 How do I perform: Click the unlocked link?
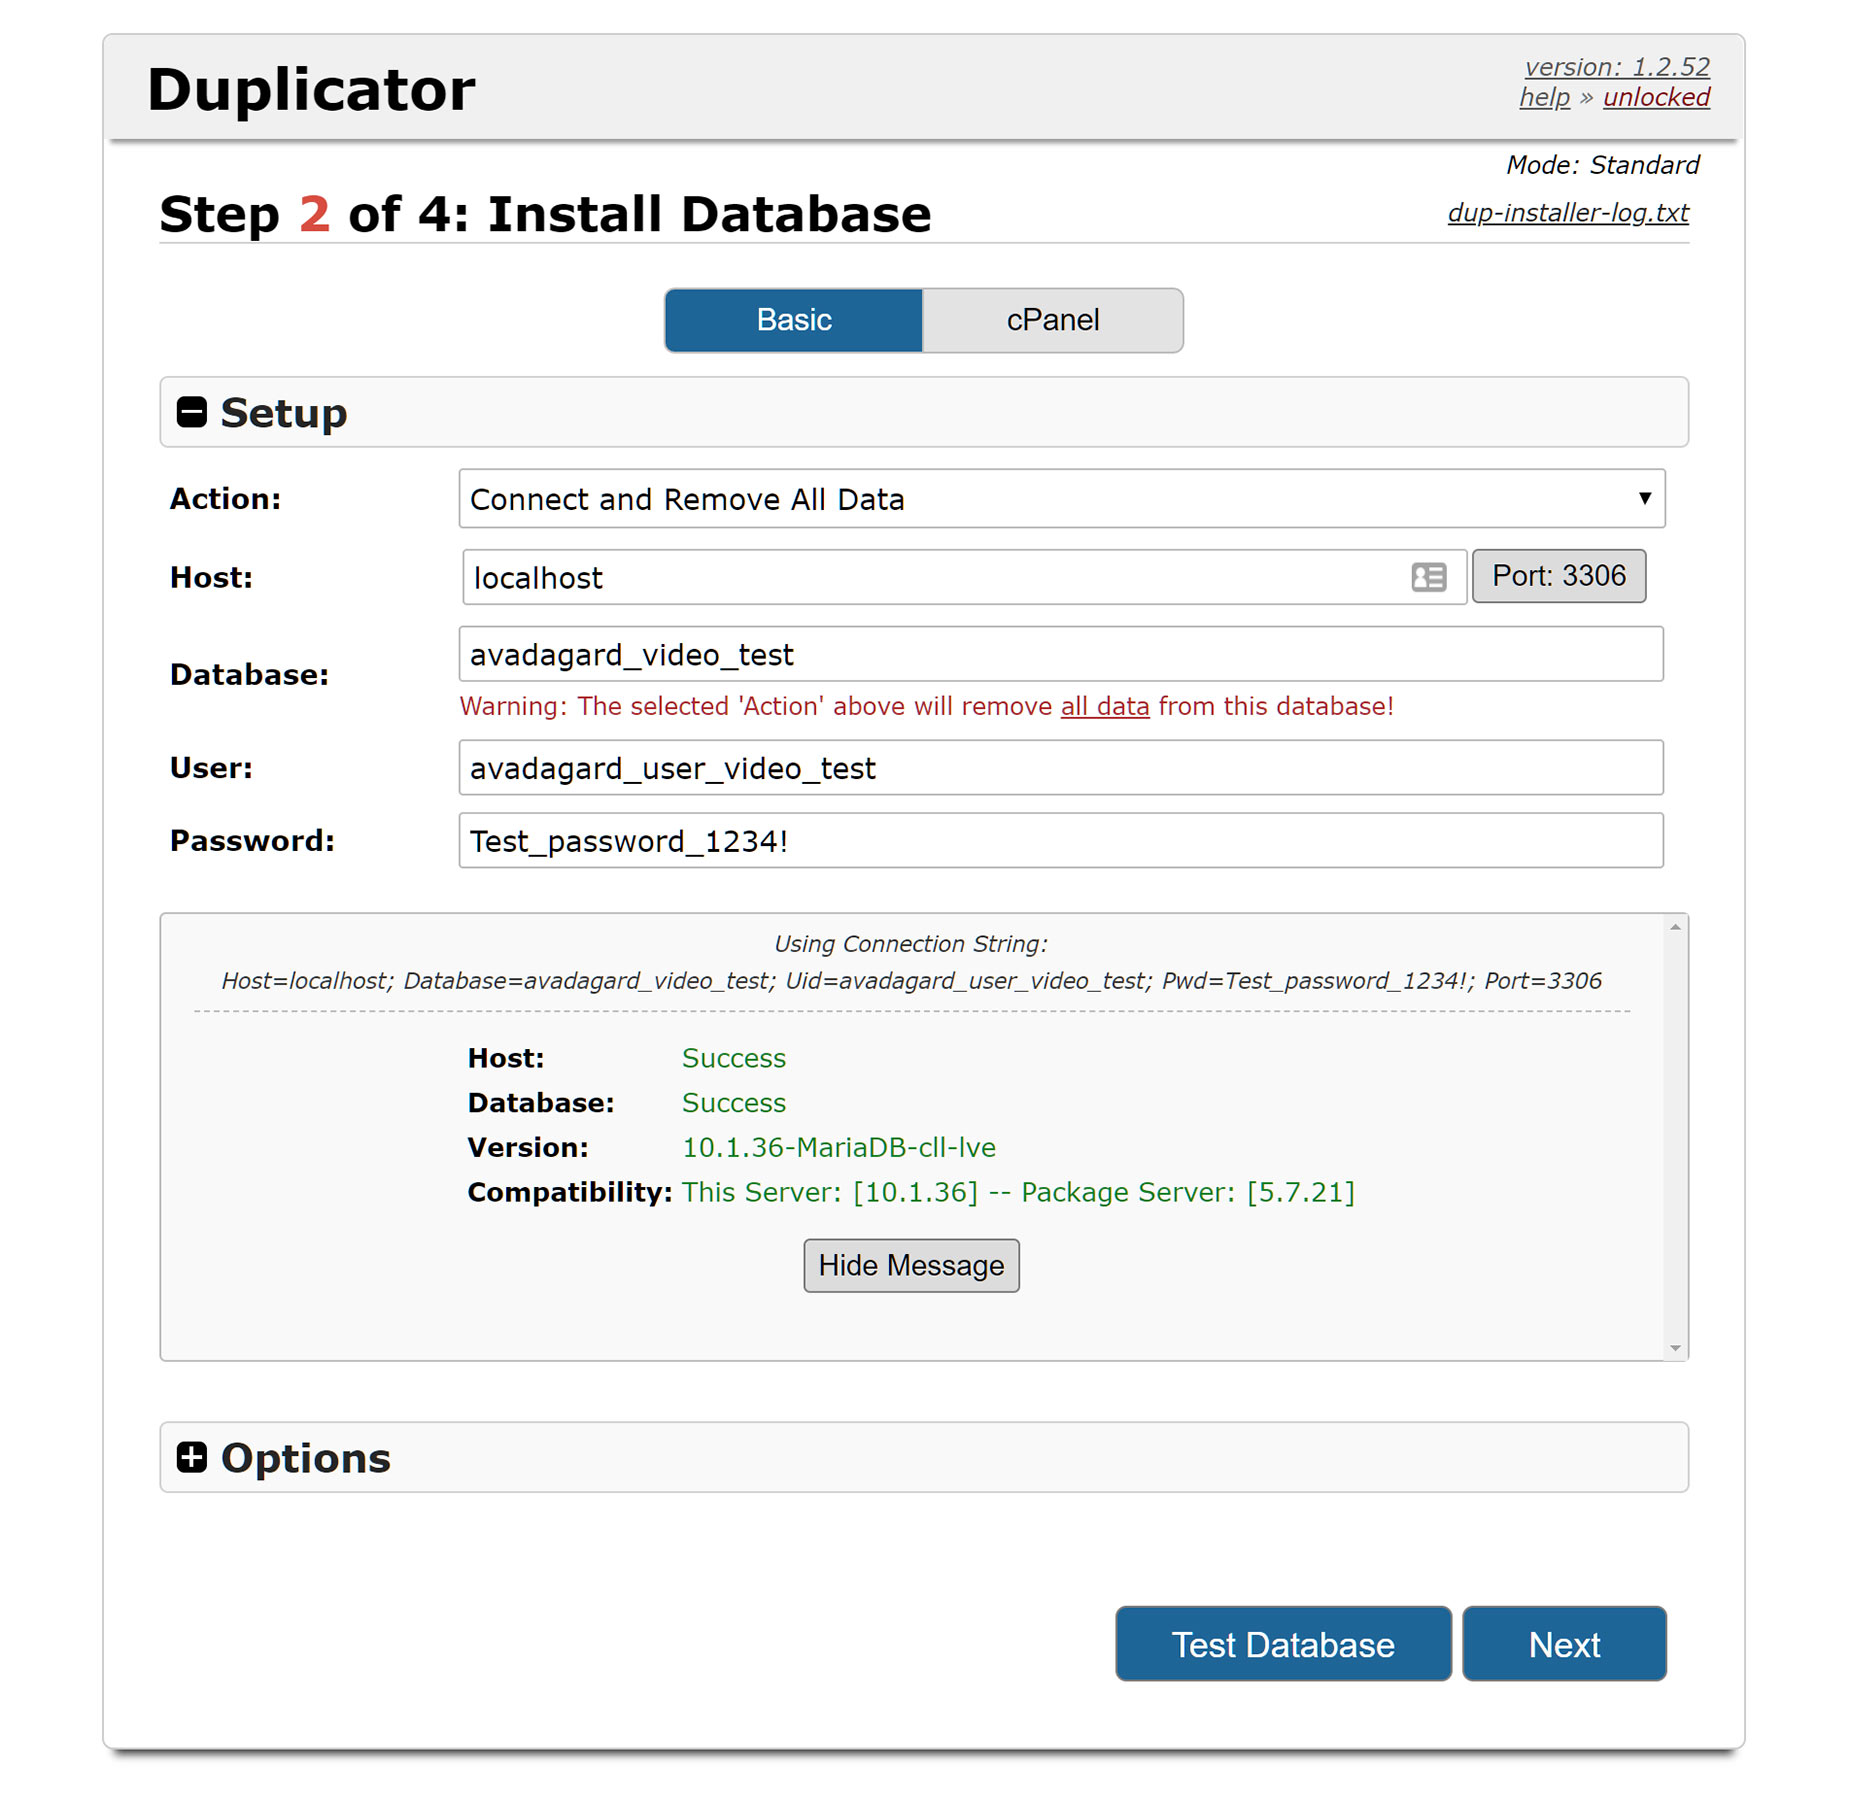1656,98
